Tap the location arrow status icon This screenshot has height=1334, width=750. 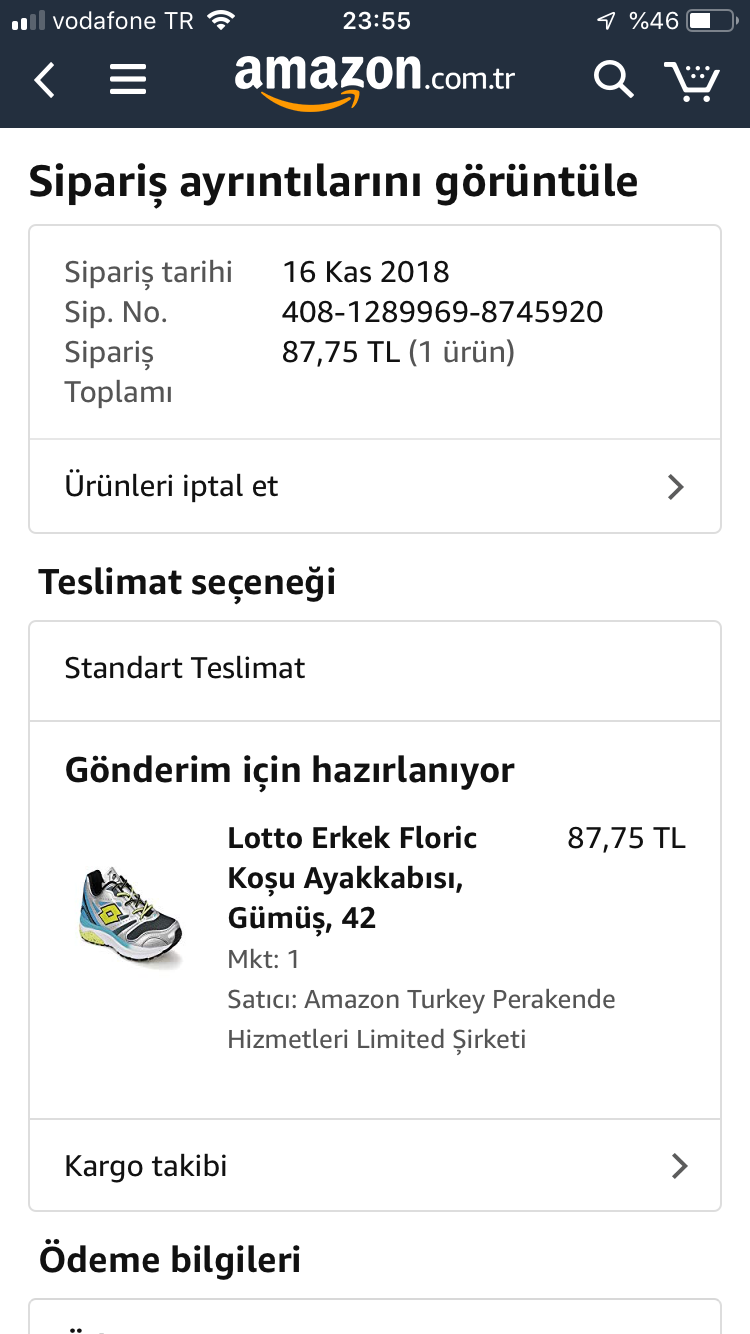(x=606, y=21)
